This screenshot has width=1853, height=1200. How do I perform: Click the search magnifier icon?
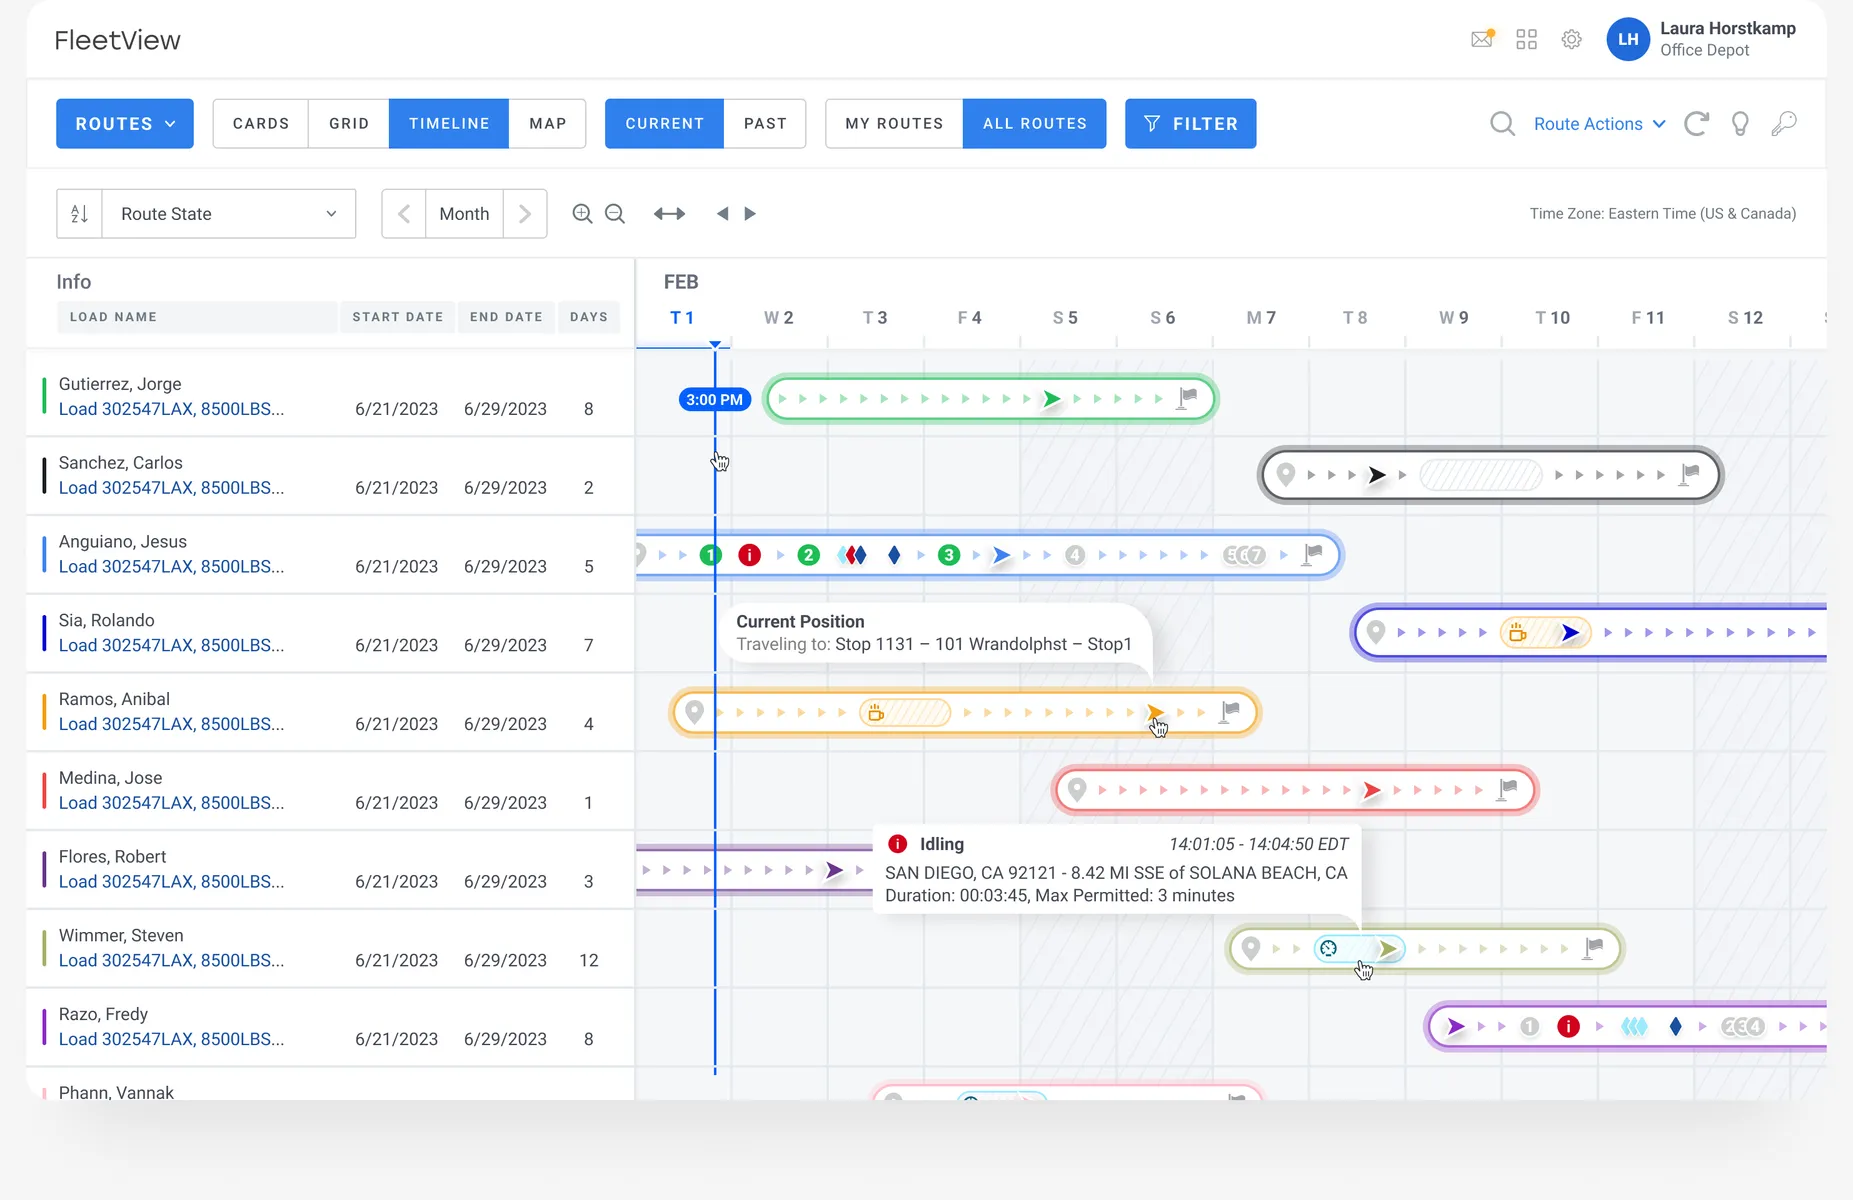point(1502,123)
